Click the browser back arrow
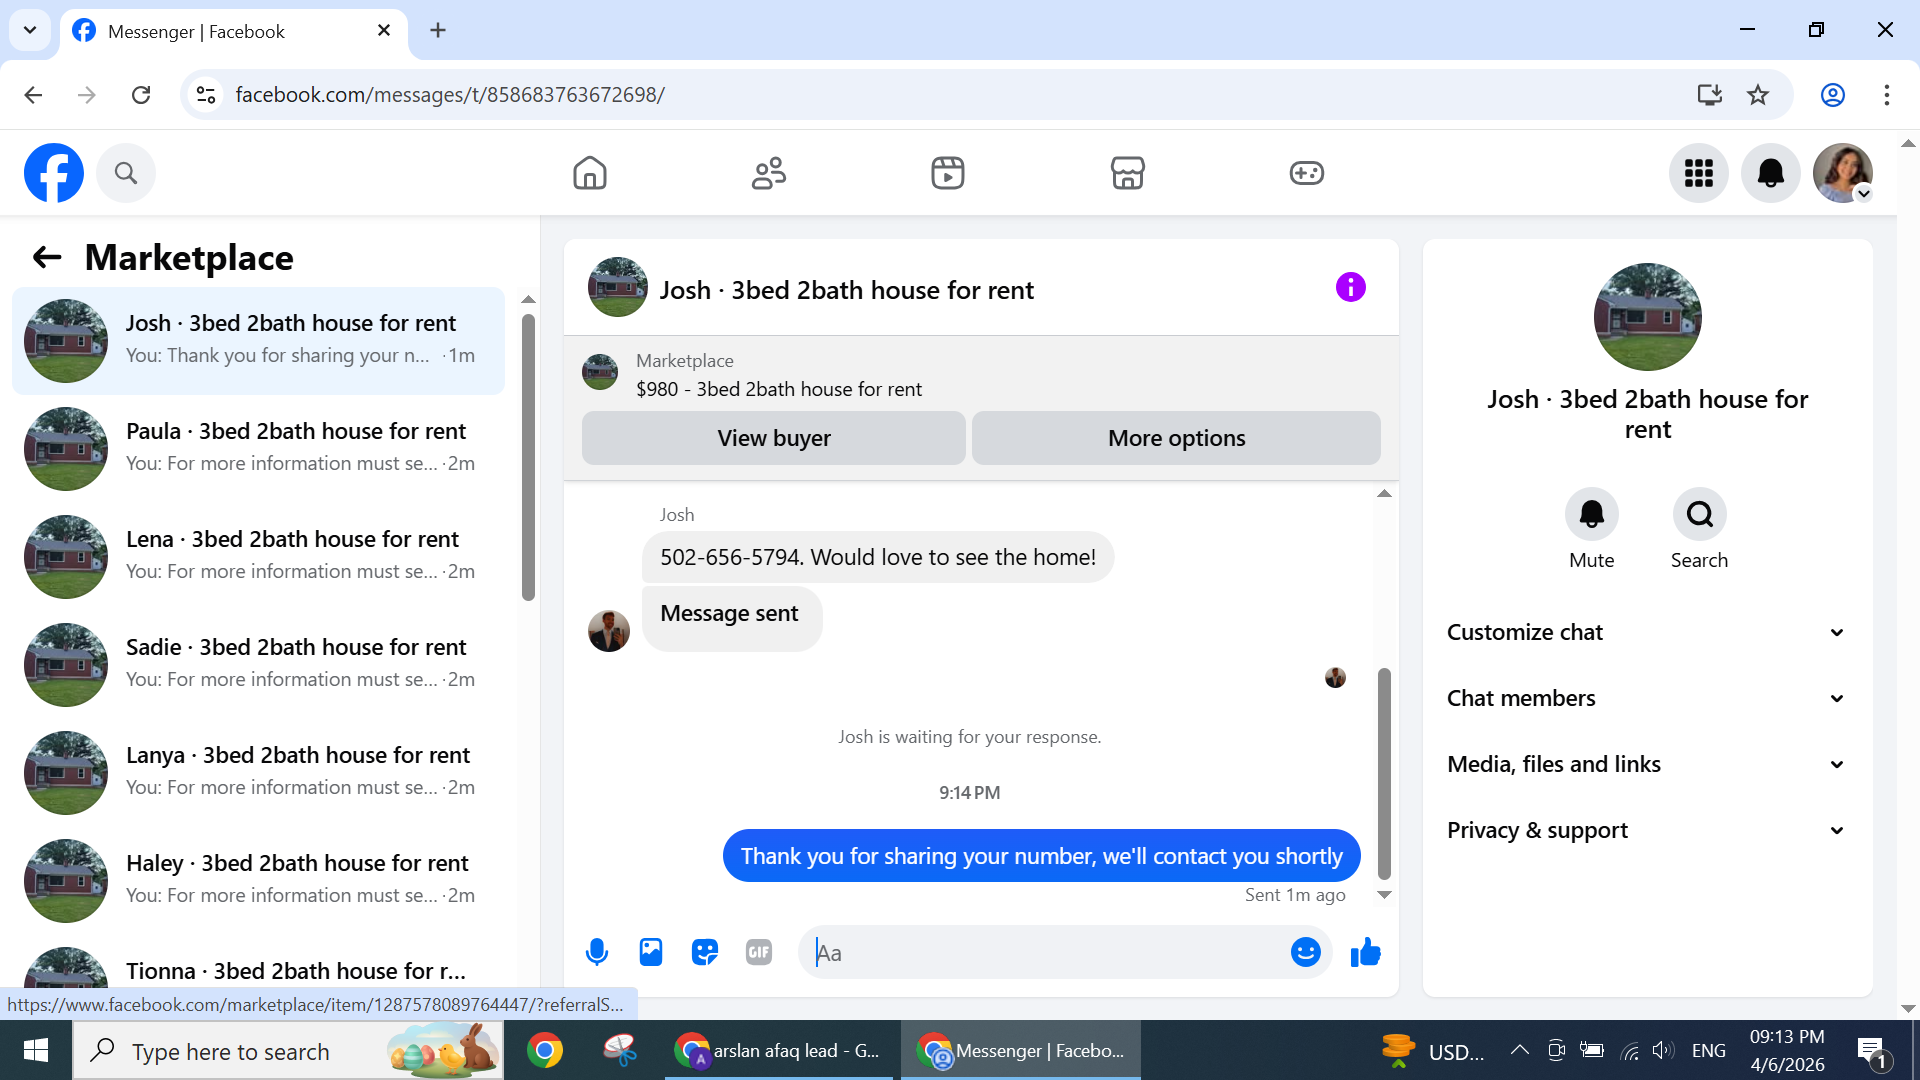 [33, 95]
